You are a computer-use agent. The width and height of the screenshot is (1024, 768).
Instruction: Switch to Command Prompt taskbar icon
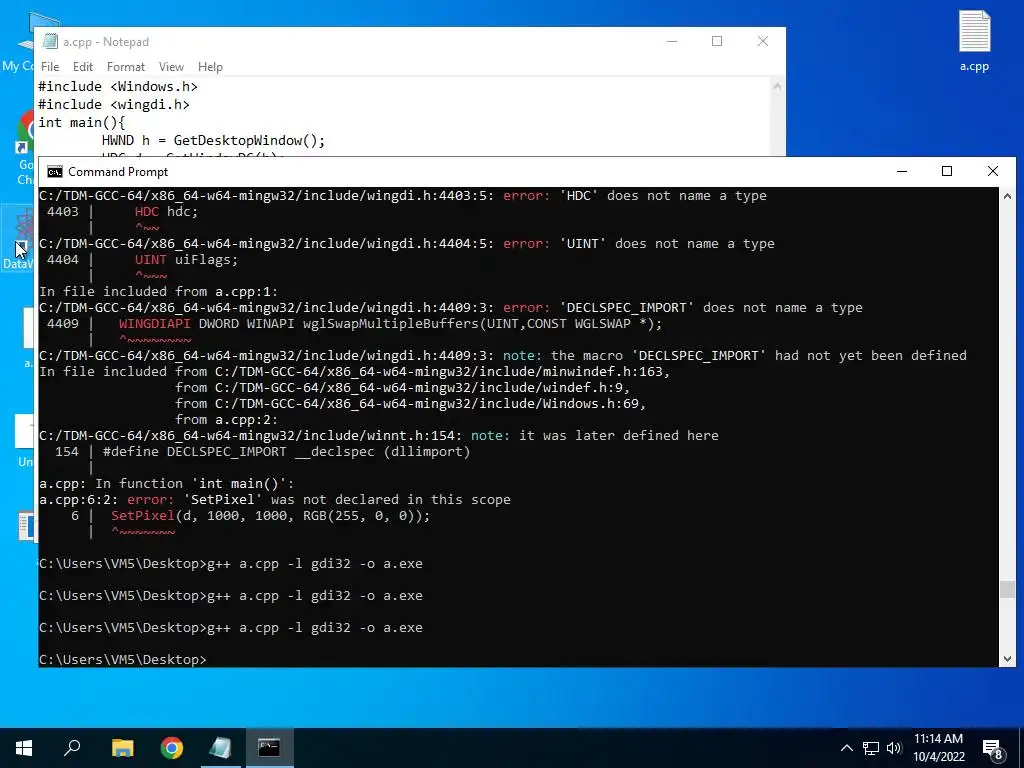click(x=269, y=748)
